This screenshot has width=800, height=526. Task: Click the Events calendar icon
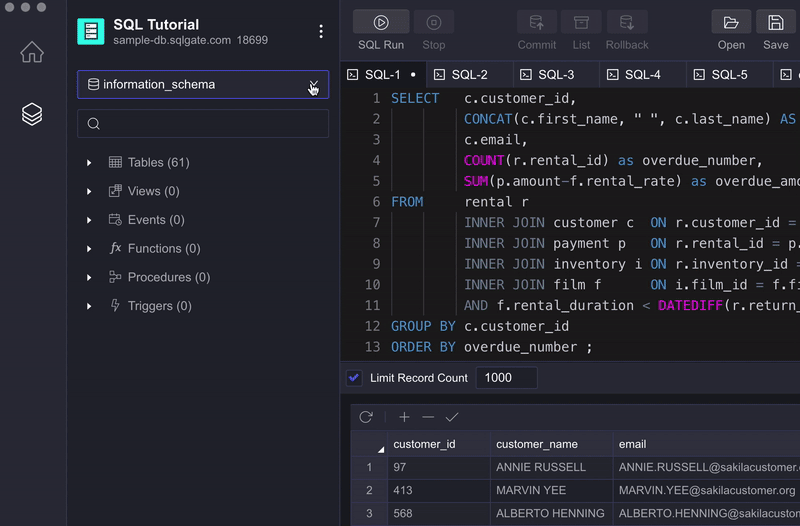click(x=115, y=219)
